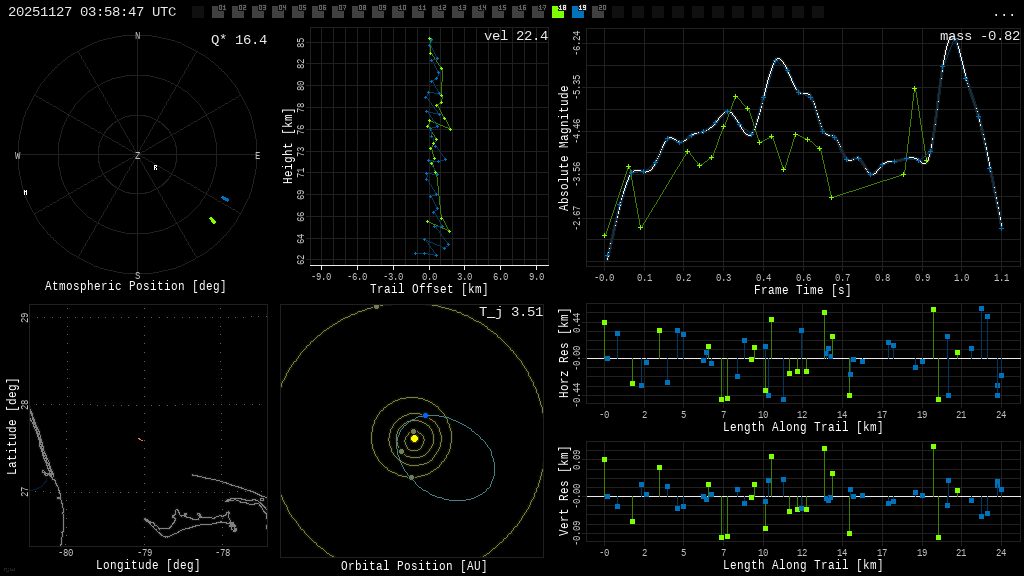Click the T_j 3.51 Tisserand value

[510, 312]
